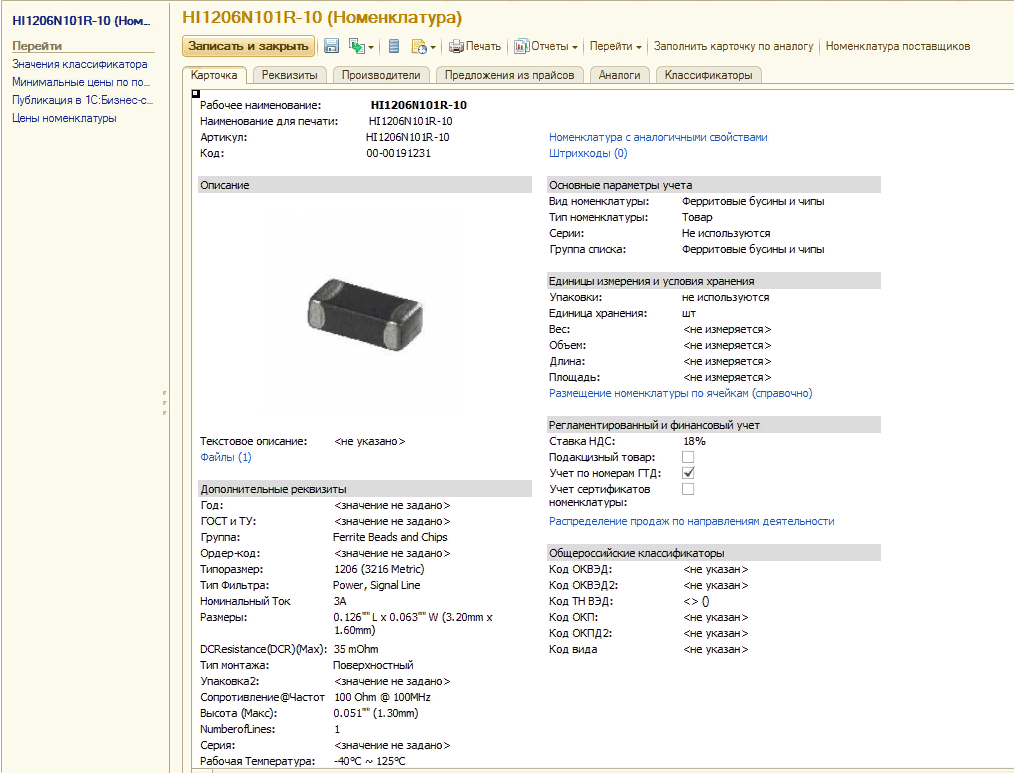
Task: Go to Цены номенклатуры in the sidebar
Action: [64, 118]
